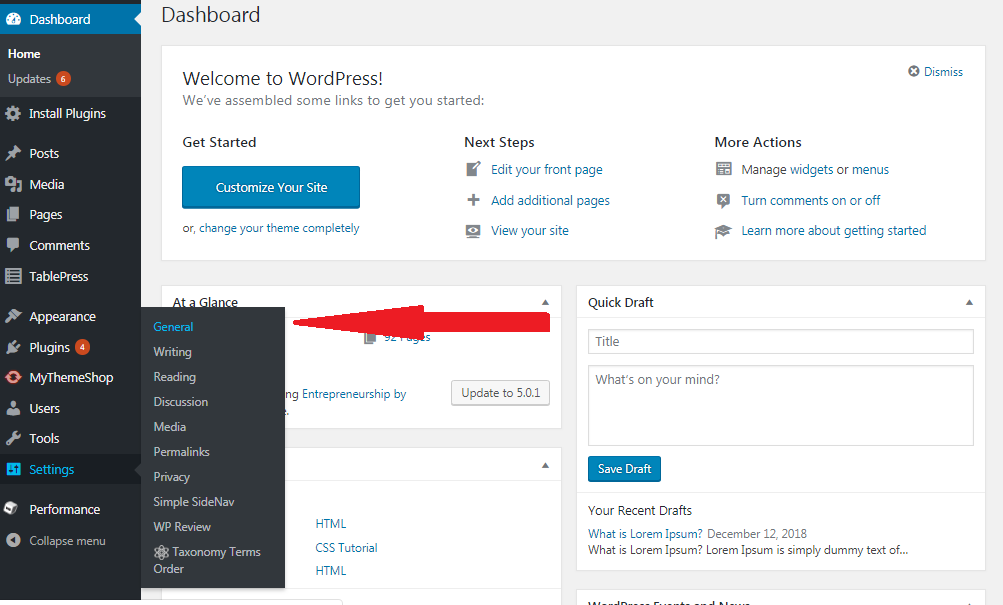This screenshot has height=605, width=1003.
Task: Click the Update to 5.0.1 button
Action: 500,393
